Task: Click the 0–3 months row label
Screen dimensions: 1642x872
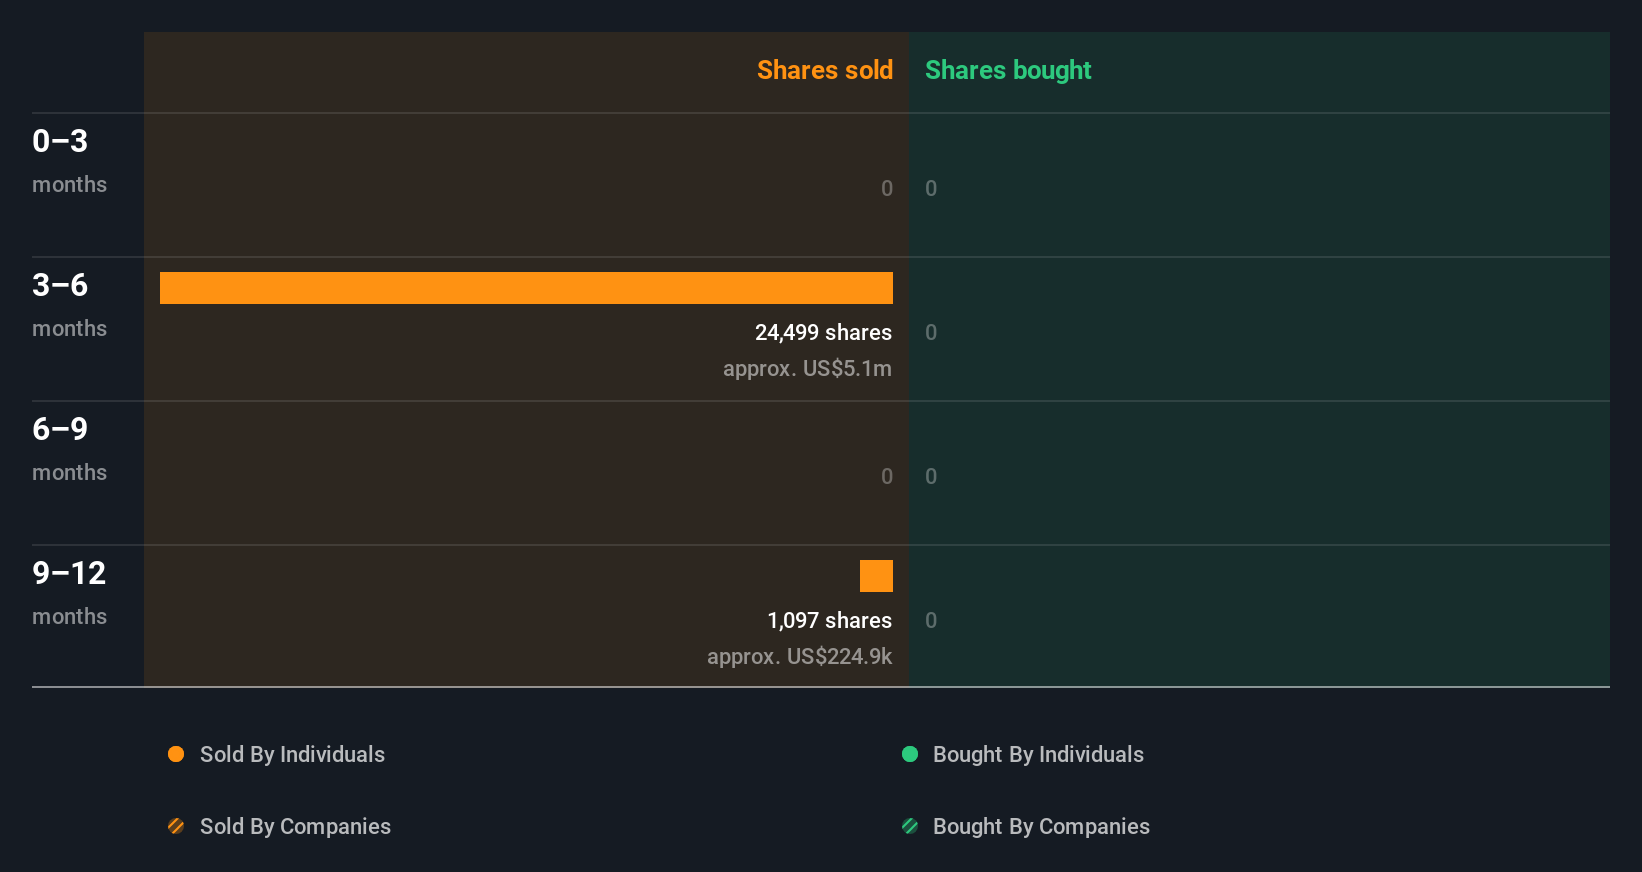Action: click(69, 160)
